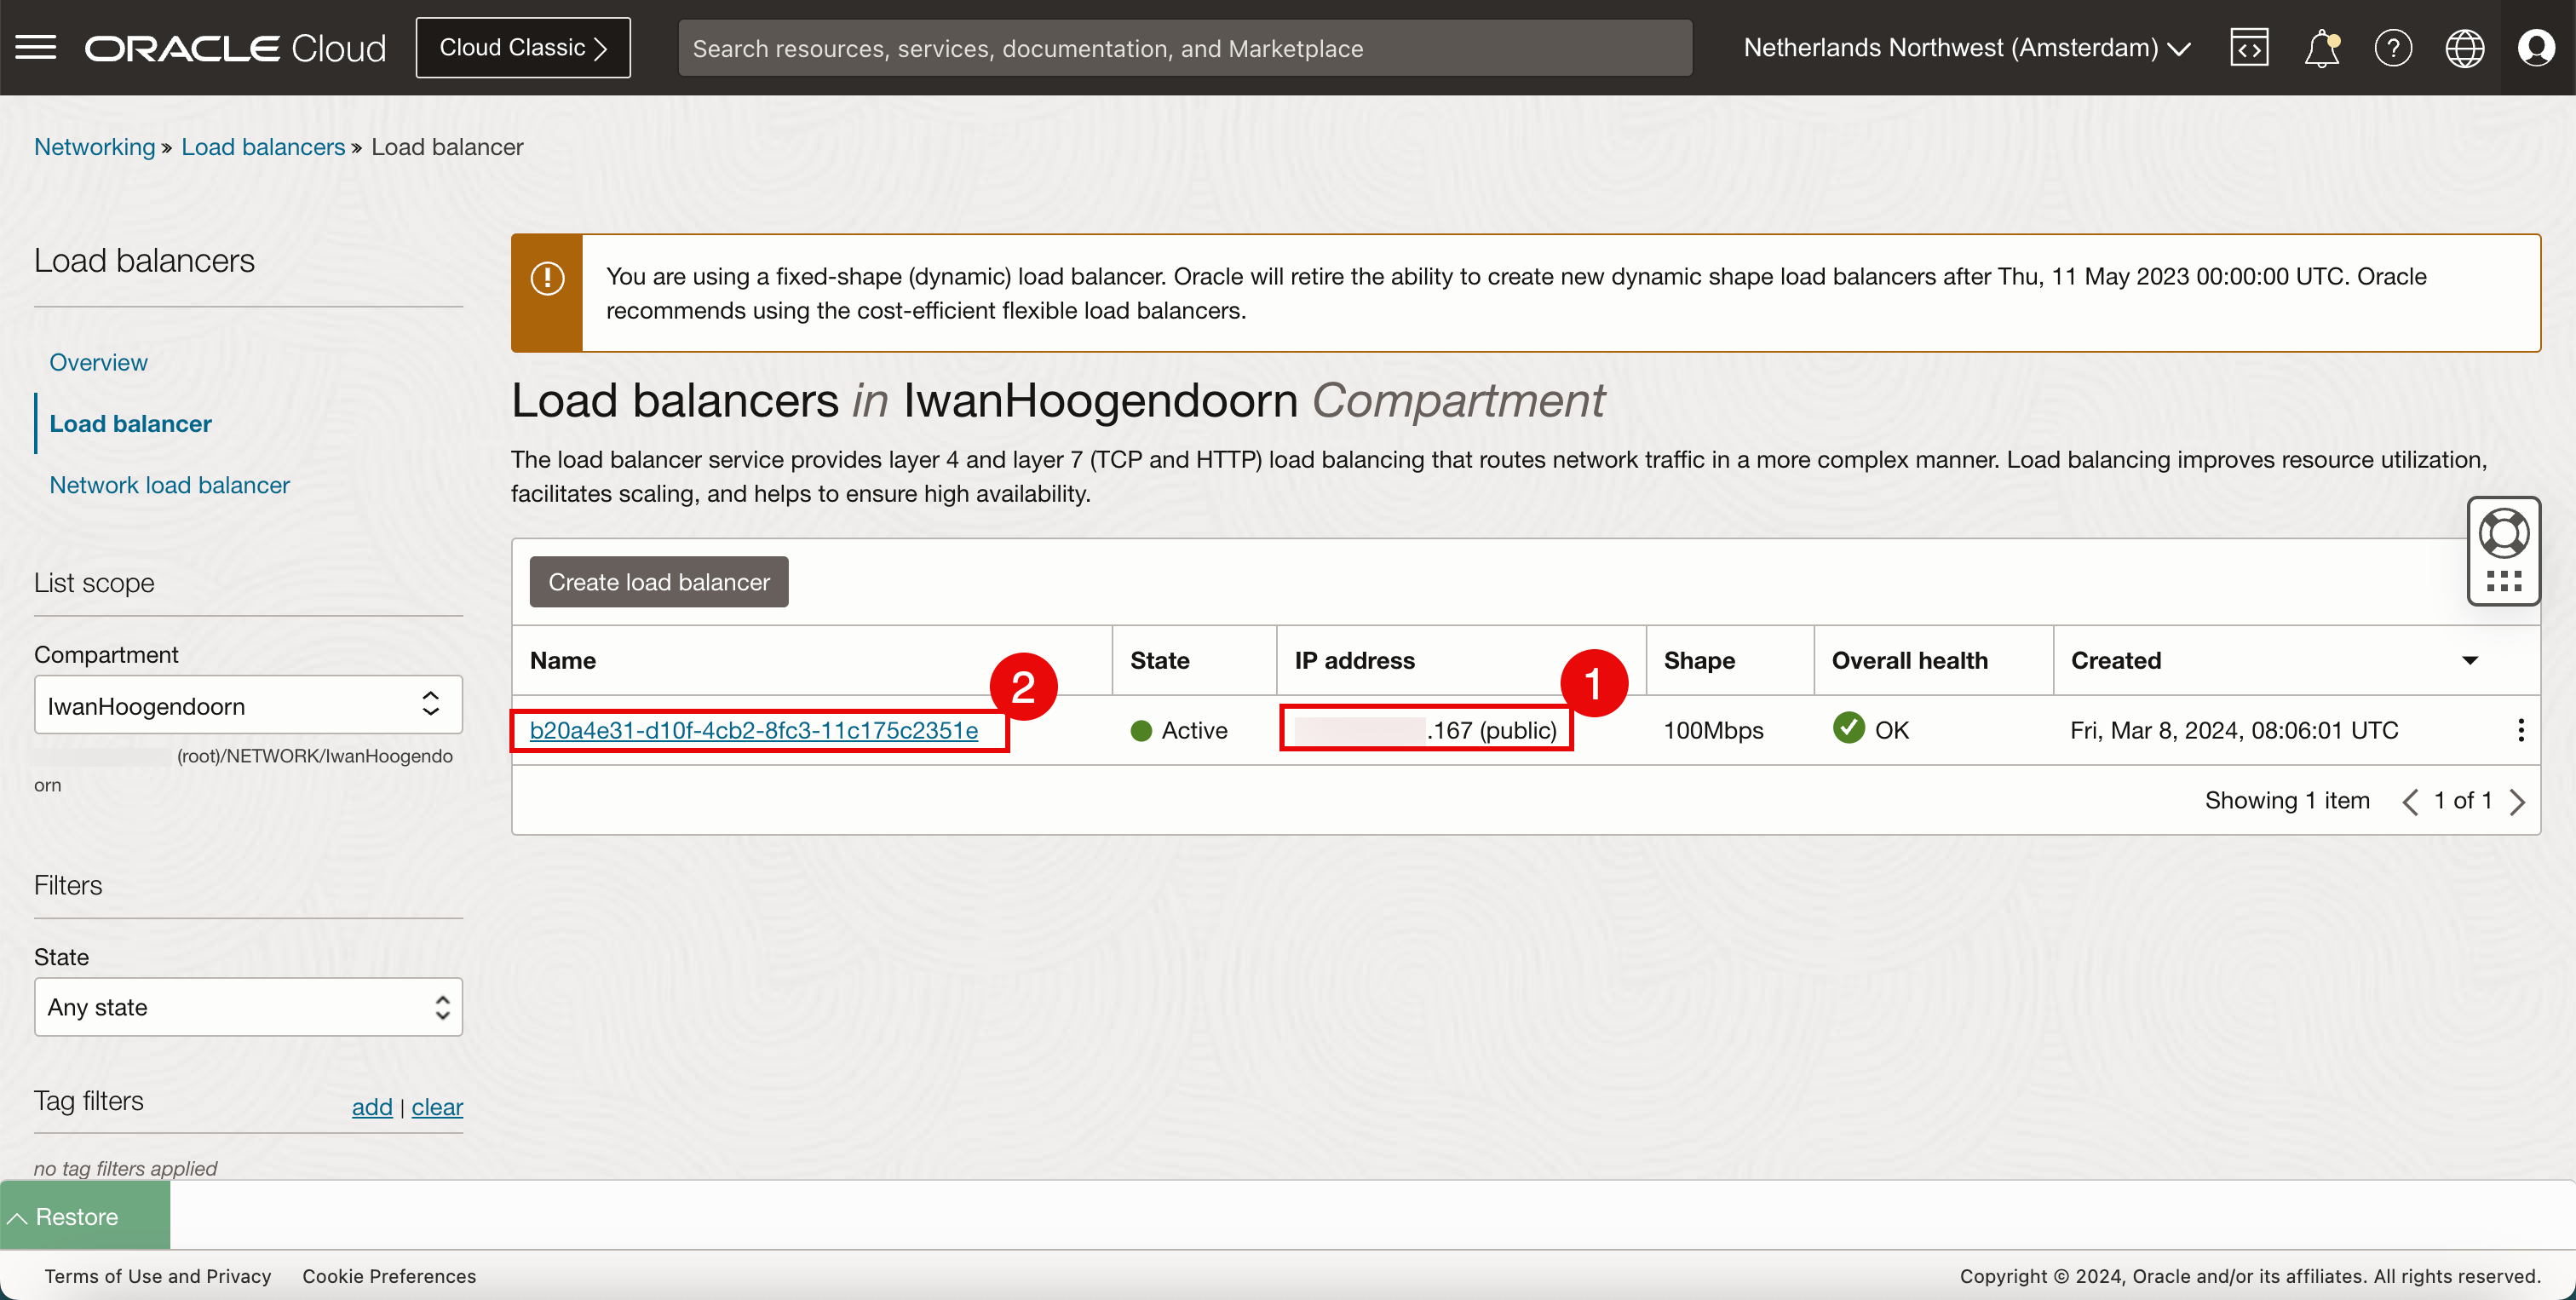
Task: Open Cloud Shell developer tools icon
Action: click(2248, 47)
